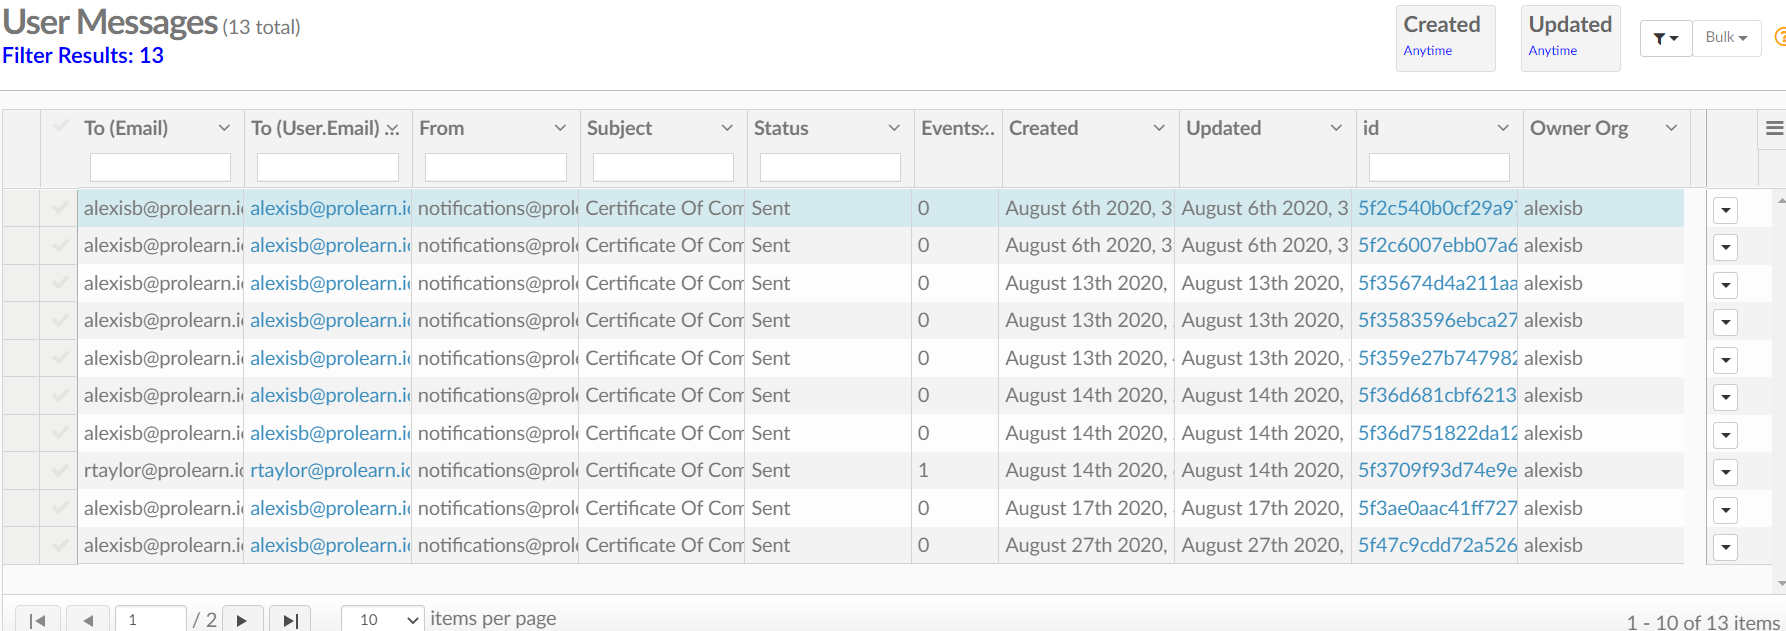Go to the next page arrow
Image resolution: width=1786 pixels, height=631 pixels.
click(242, 620)
